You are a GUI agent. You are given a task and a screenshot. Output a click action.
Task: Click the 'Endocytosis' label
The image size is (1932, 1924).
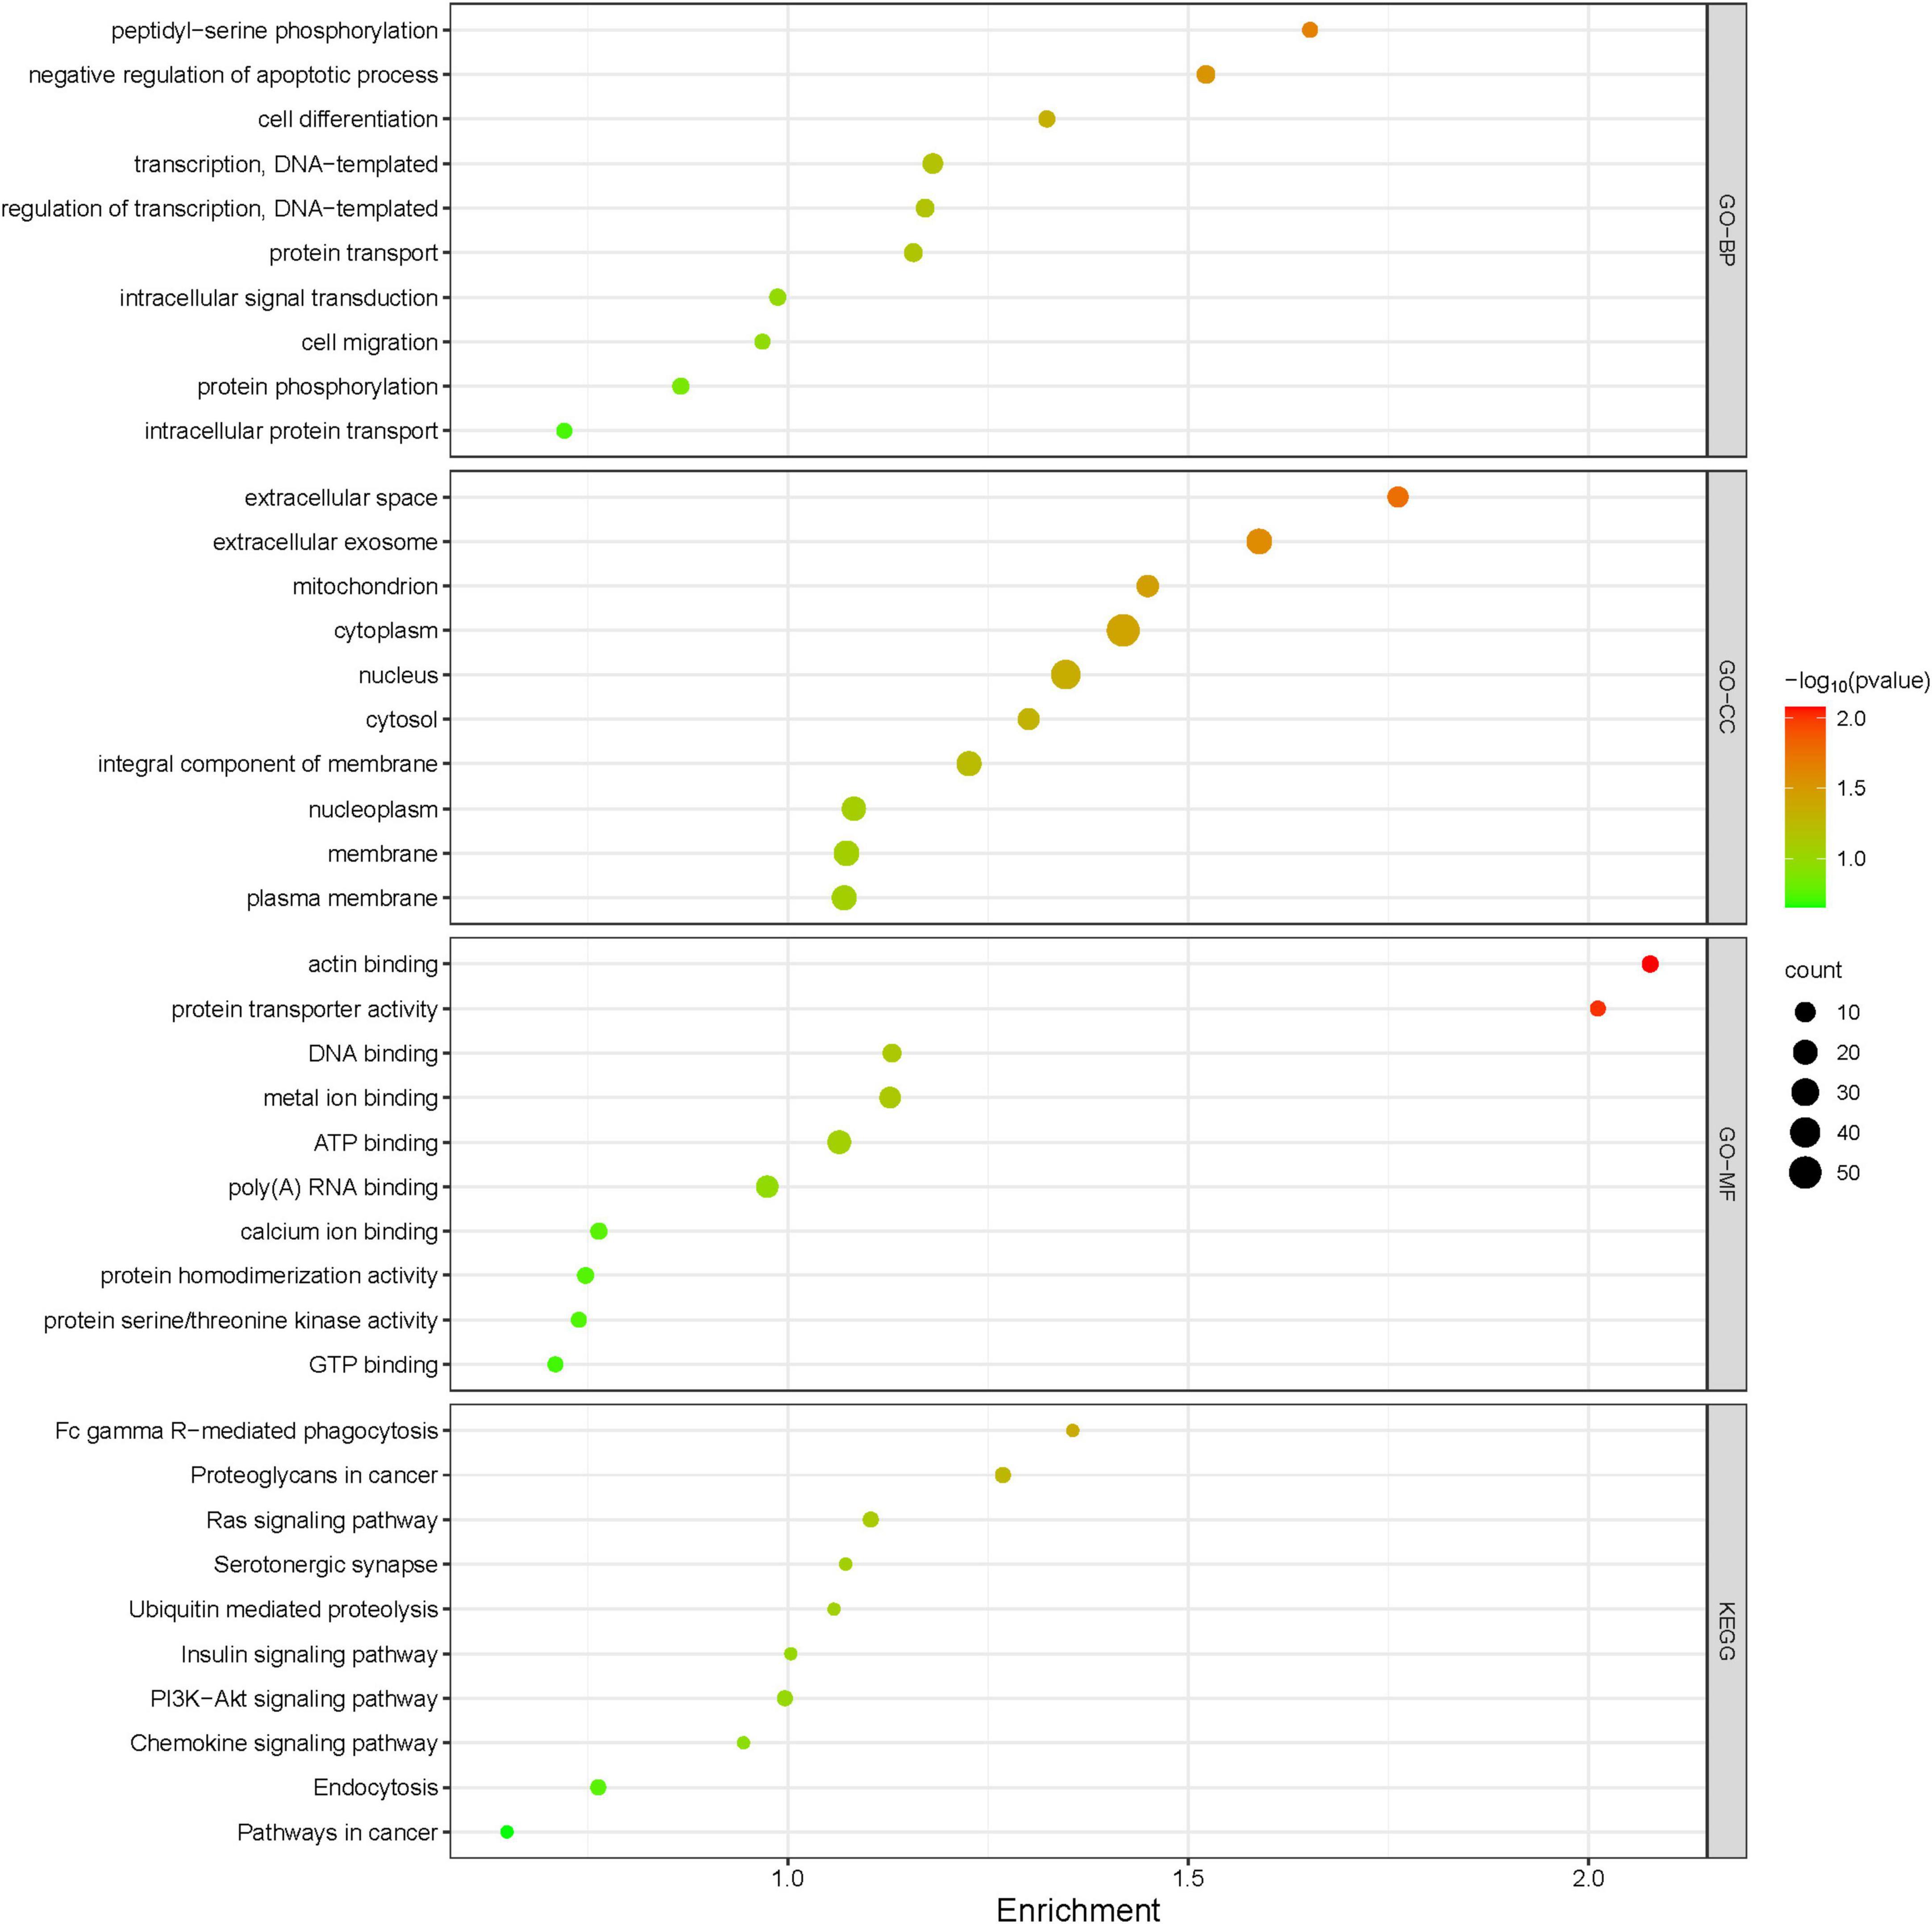click(x=376, y=1787)
